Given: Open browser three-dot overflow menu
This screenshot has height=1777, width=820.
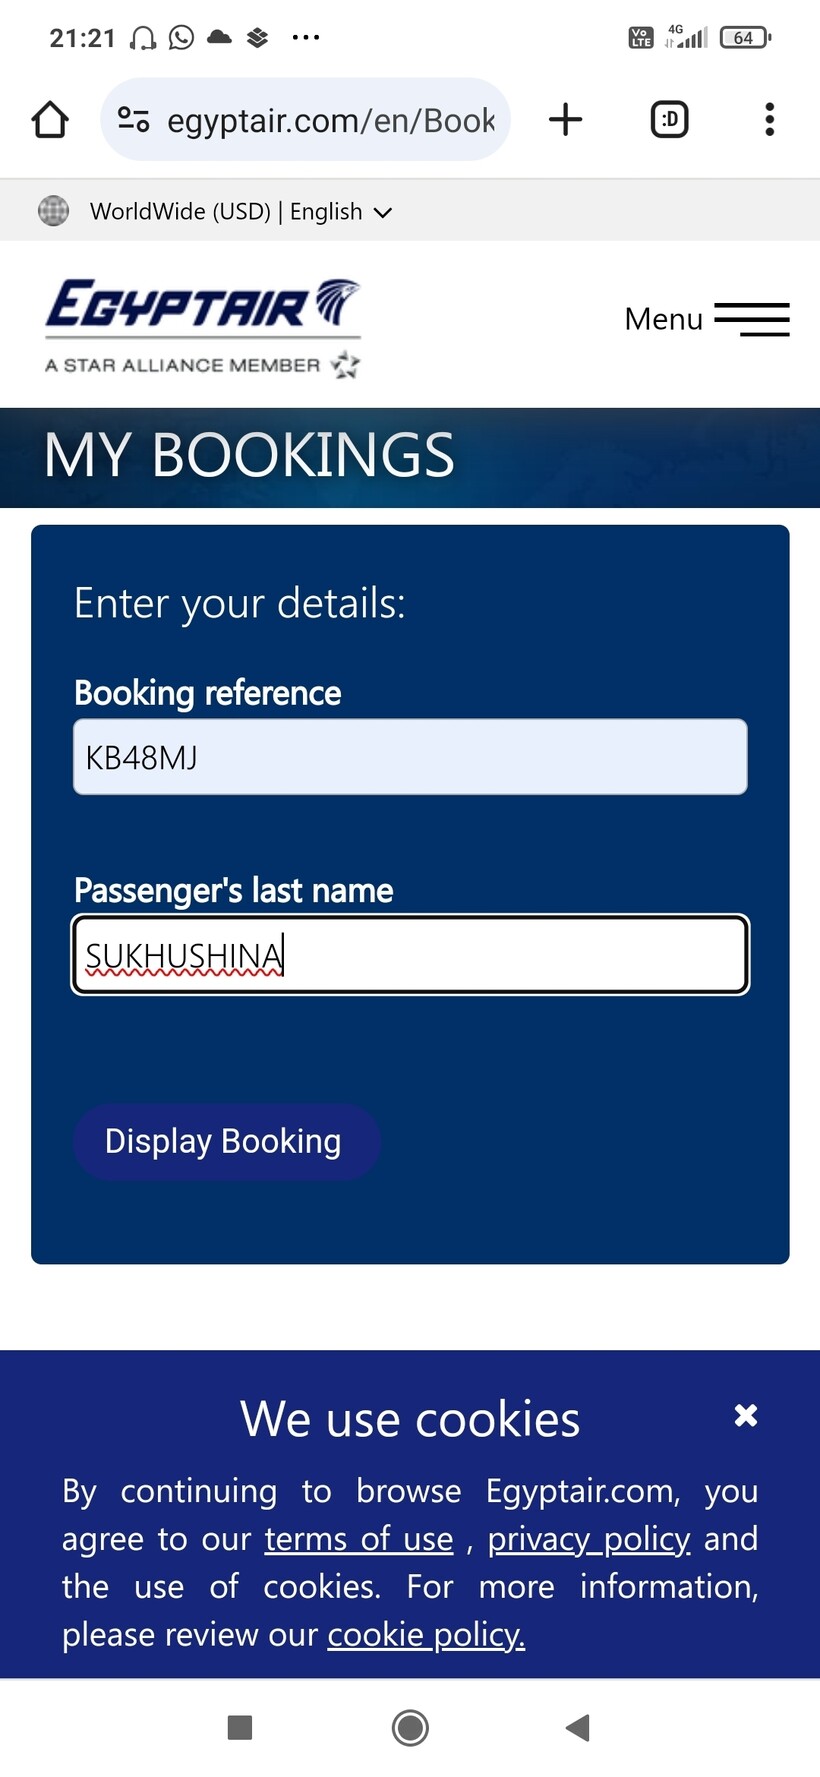Looking at the screenshot, I should tap(769, 120).
